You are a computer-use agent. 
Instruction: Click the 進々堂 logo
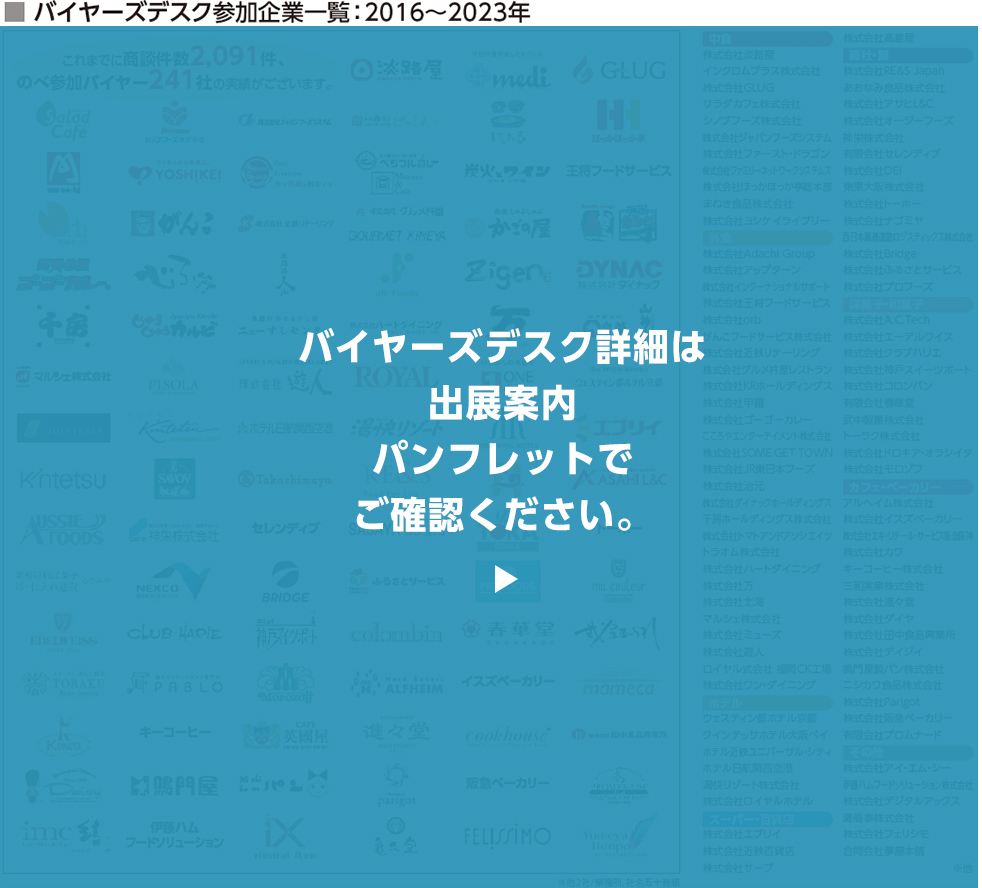[396, 733]
